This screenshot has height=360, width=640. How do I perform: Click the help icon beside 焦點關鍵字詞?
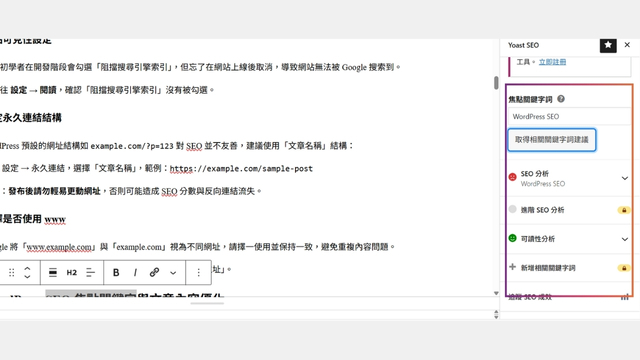coord(561,99)
